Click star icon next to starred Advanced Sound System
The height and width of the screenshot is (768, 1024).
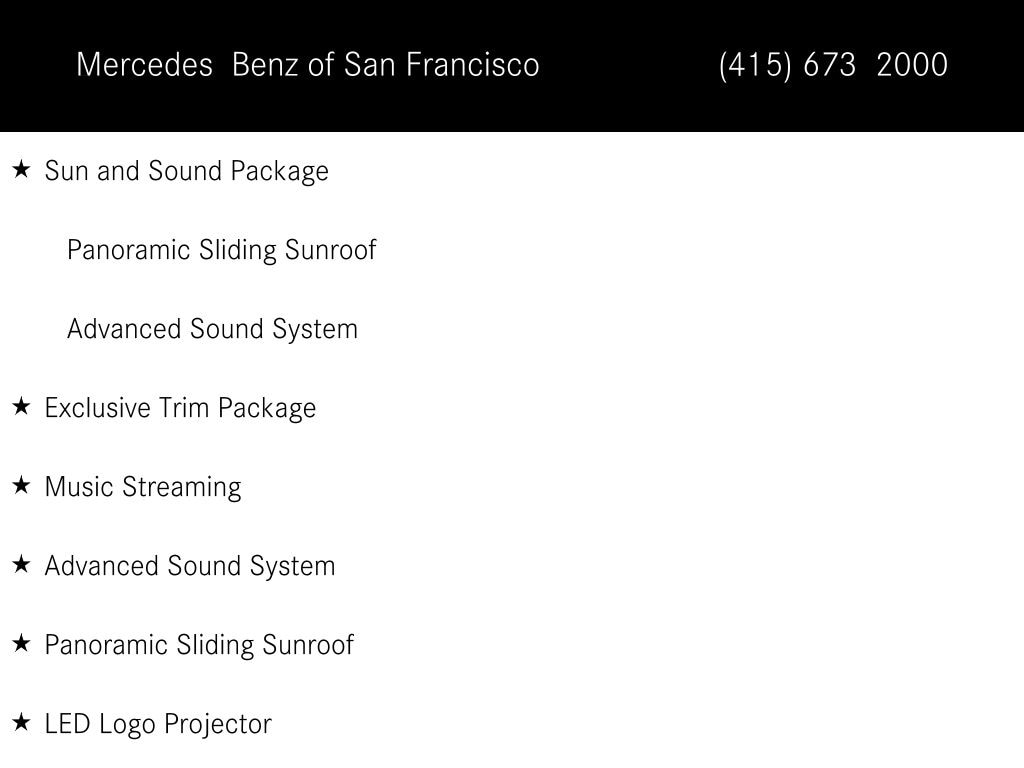click(22, 565)
